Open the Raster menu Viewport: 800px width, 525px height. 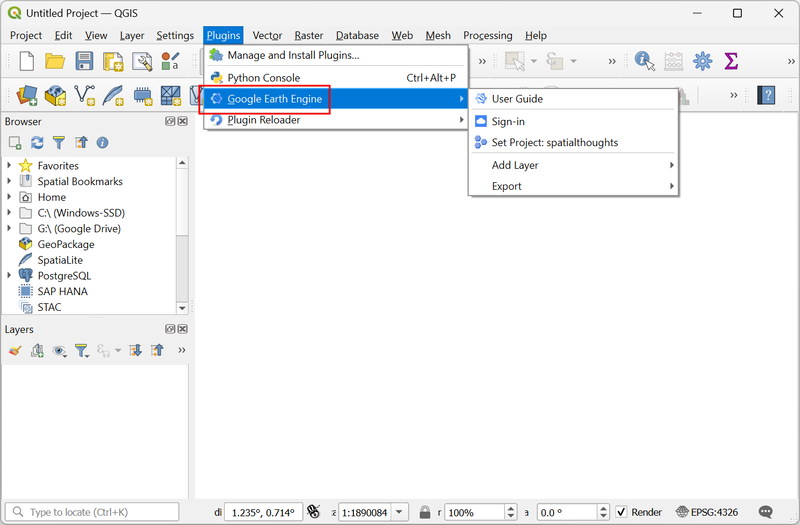point(309,35)
